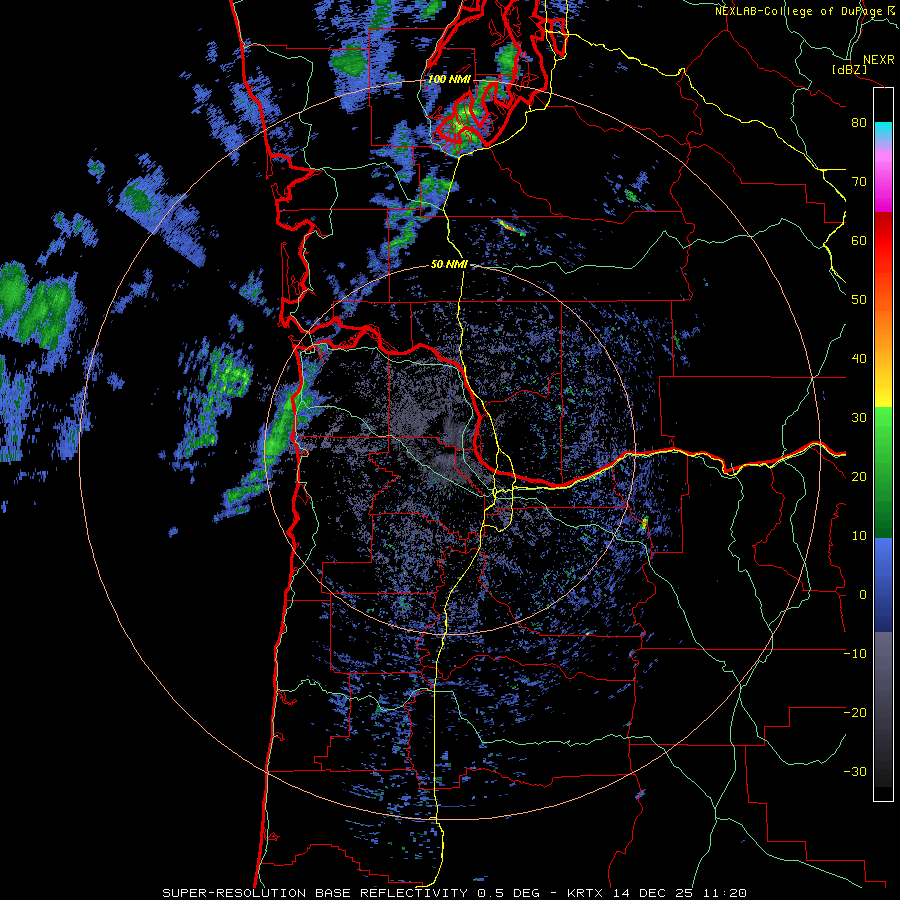Click the 70 dBZ scale value
The image size is (900, 900).
pos(859,182)
